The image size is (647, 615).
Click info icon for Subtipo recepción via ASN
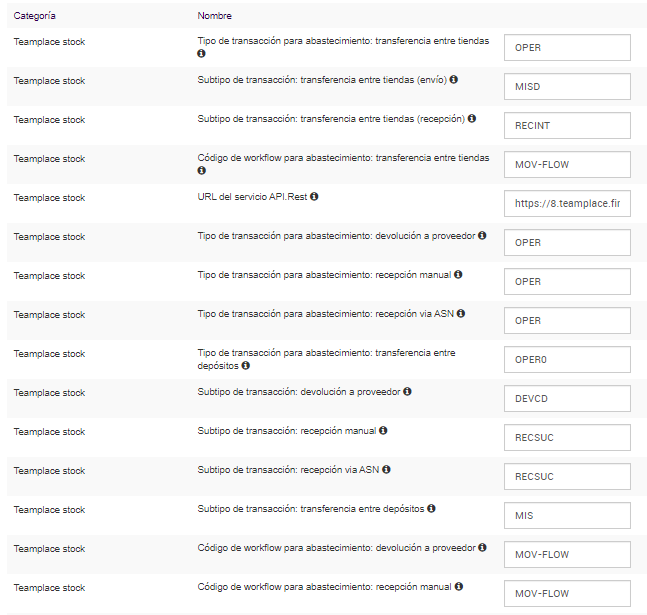[386, 470]
